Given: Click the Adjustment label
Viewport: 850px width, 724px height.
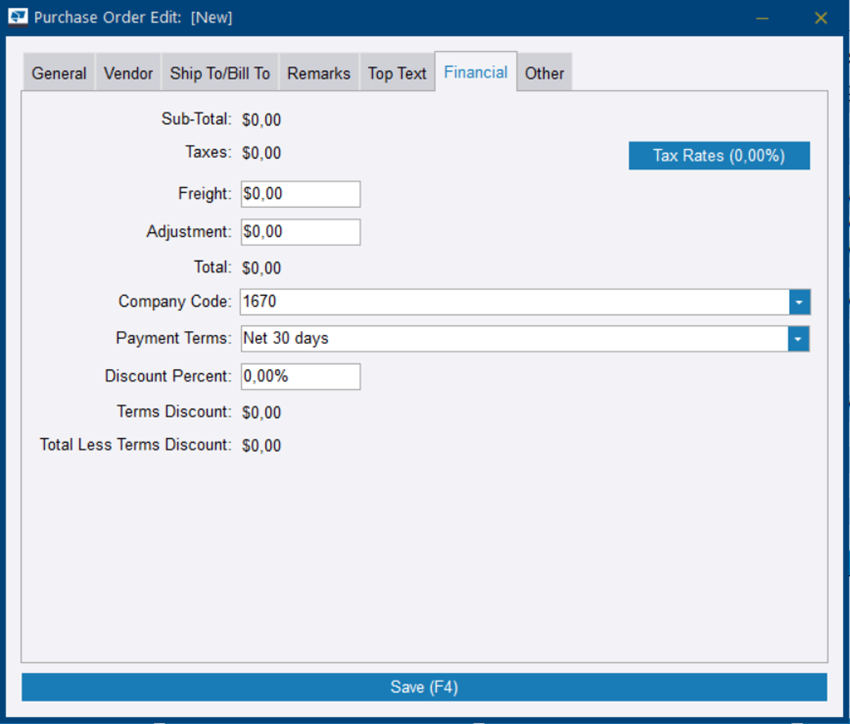Looking at the screenshot, I should 189,232.
